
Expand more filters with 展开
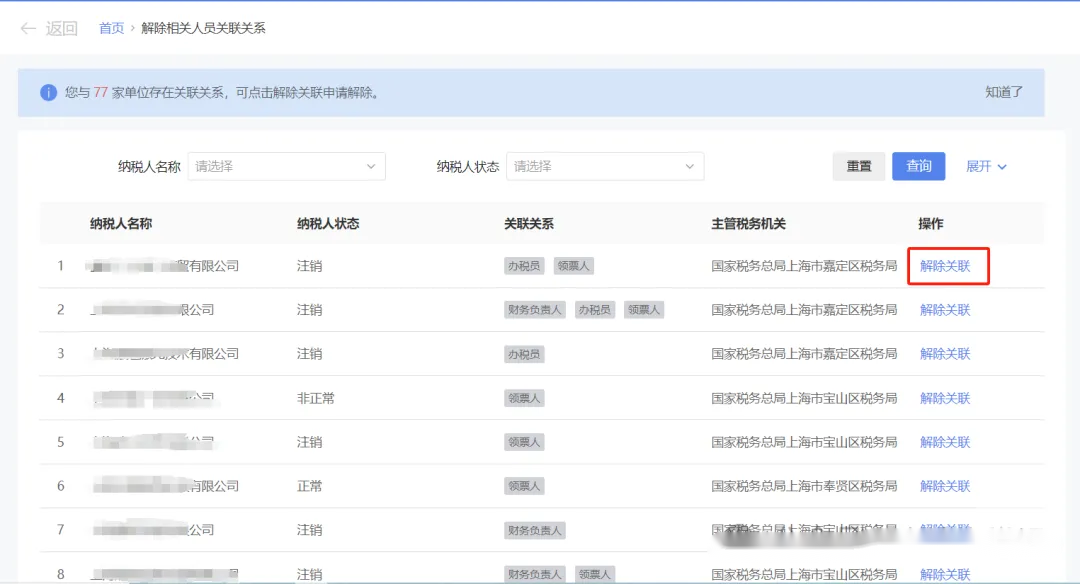pos(986,166)
